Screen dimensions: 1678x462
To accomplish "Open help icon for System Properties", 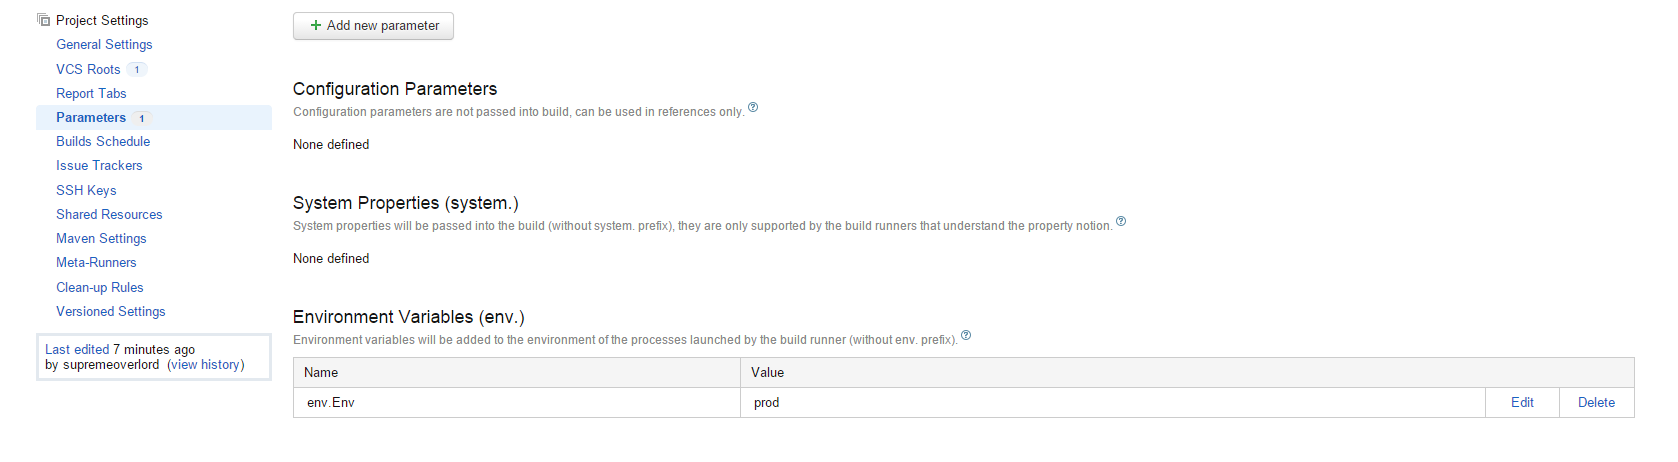I will (x=1121, y=221).
